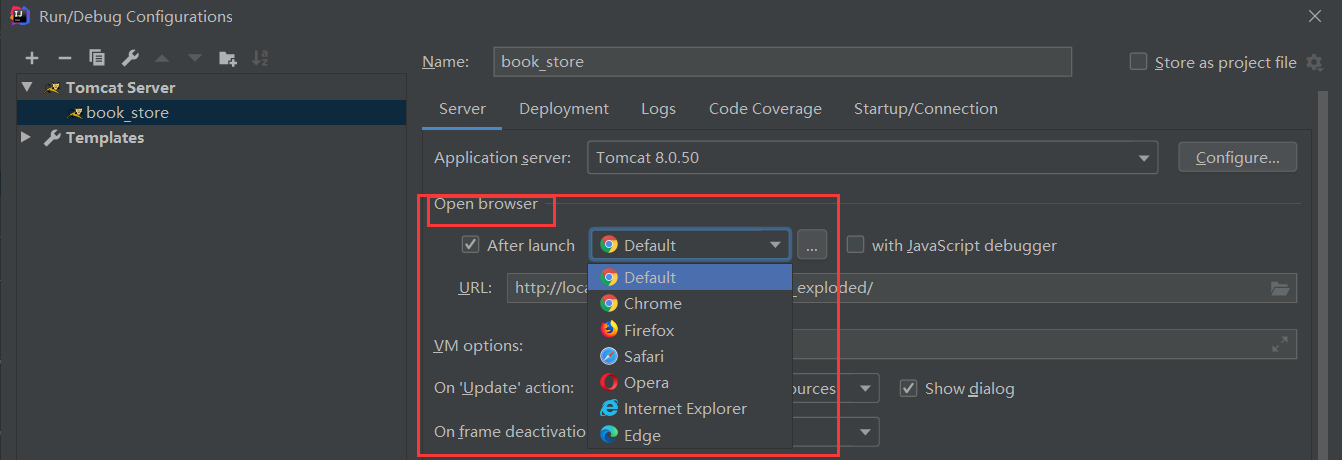Viewport: 1342px width, 460px height.
Task: Toggle the After launch checkbox
Action: [x=470, y=244]
